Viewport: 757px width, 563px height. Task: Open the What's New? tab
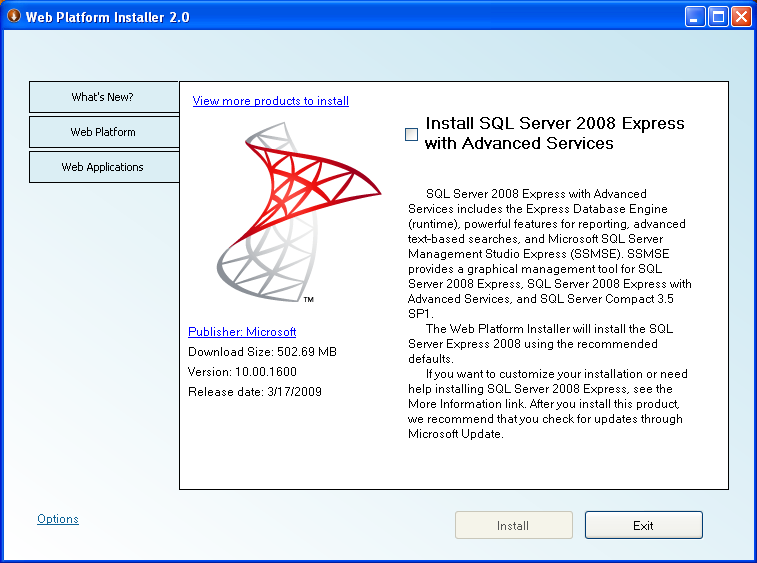tap(104, 97)
